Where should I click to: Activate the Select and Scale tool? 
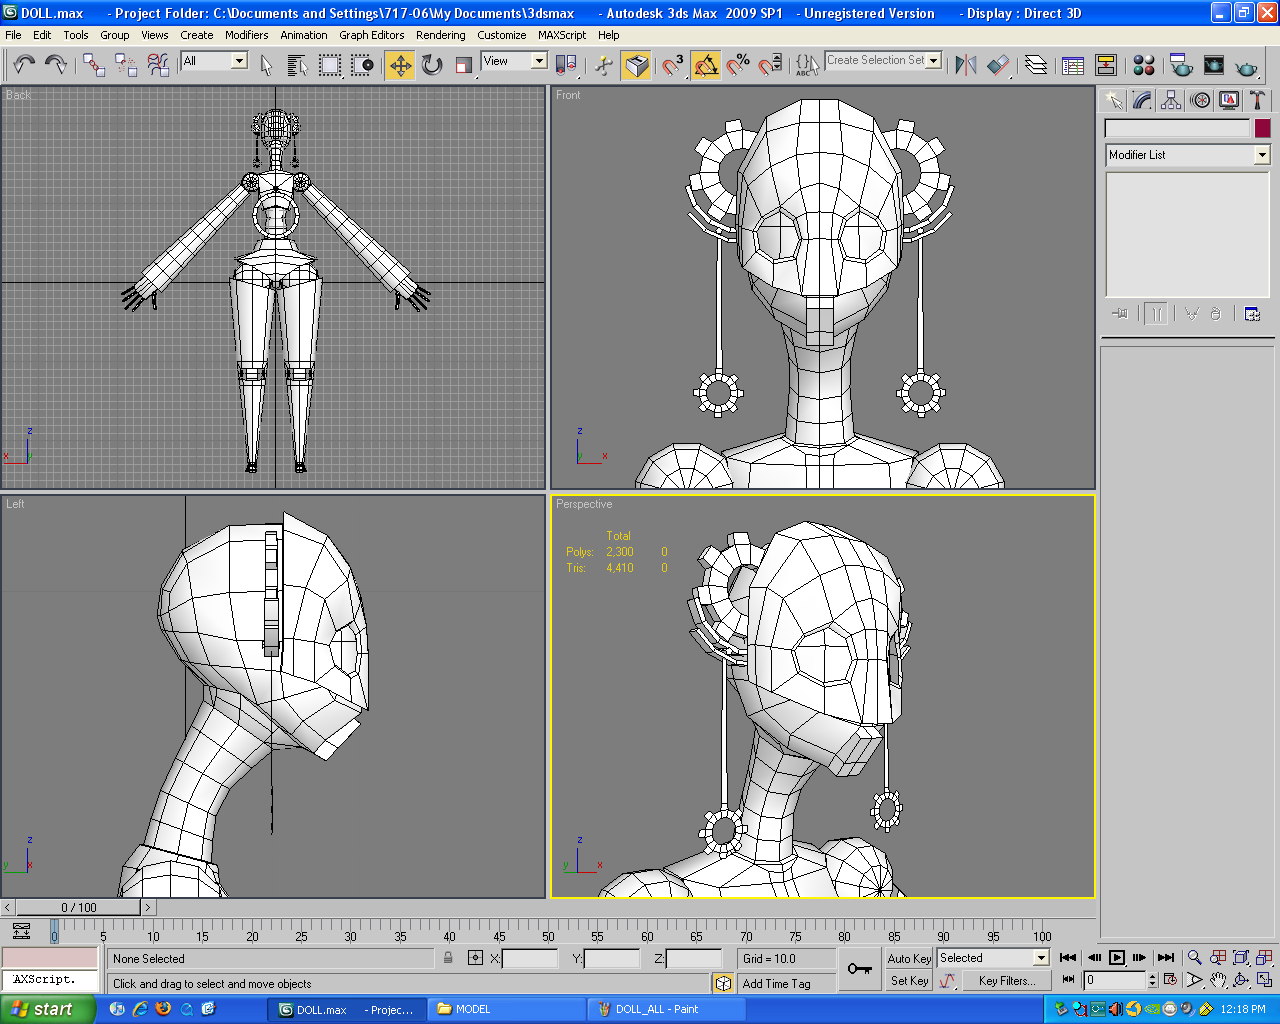(x=464, y=65)
